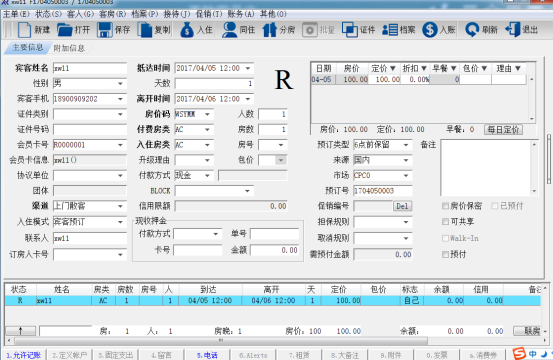Screen dimensions: 553x360
Task: Open the 主单(E) menu
Action: tap(16, 14)
